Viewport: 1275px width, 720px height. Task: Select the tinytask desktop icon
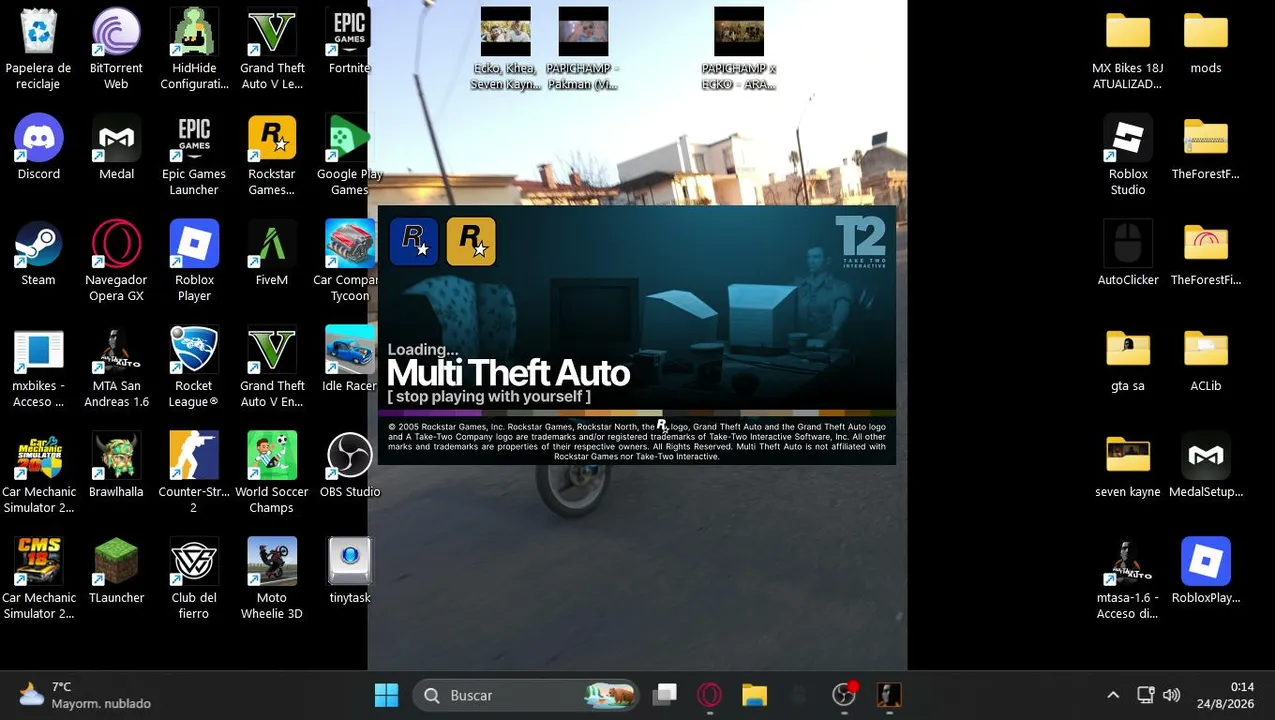coord(349,571)
